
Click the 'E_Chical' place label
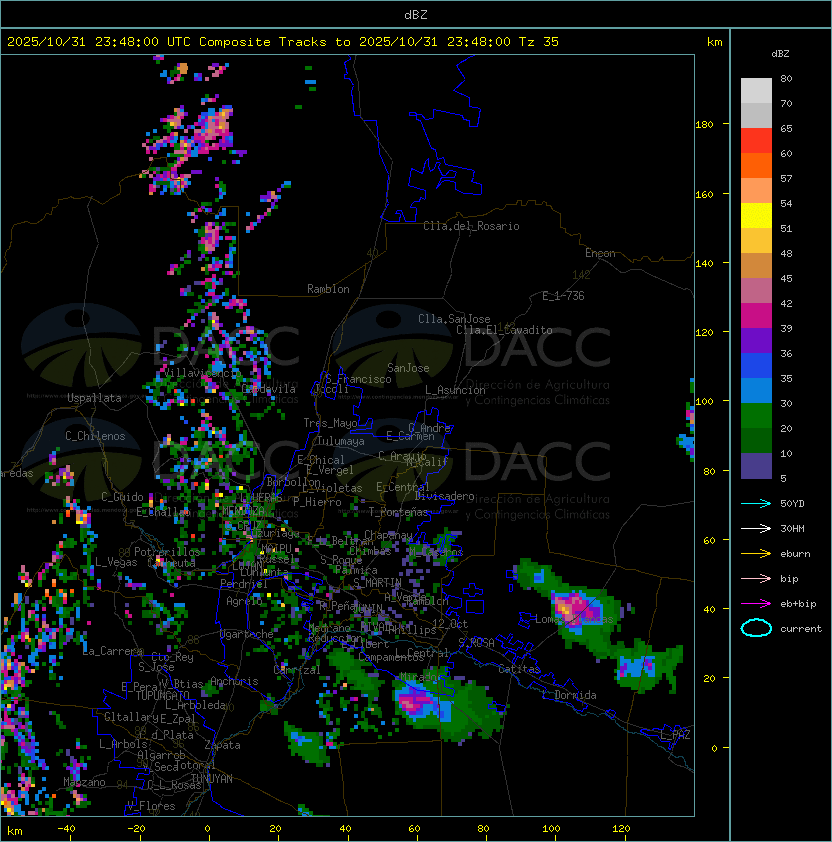pos(321,460)
